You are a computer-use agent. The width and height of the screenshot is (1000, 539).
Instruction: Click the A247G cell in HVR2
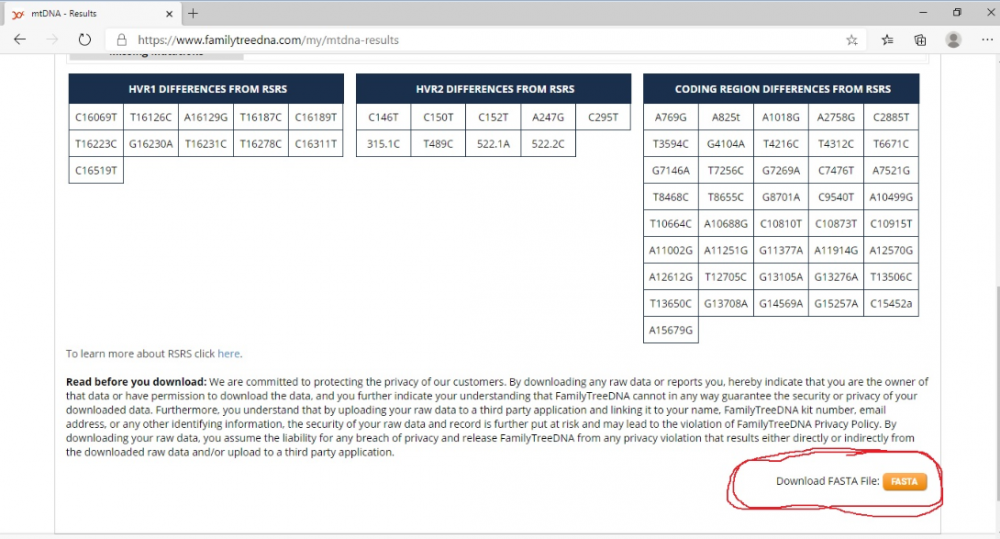[548, 117]
